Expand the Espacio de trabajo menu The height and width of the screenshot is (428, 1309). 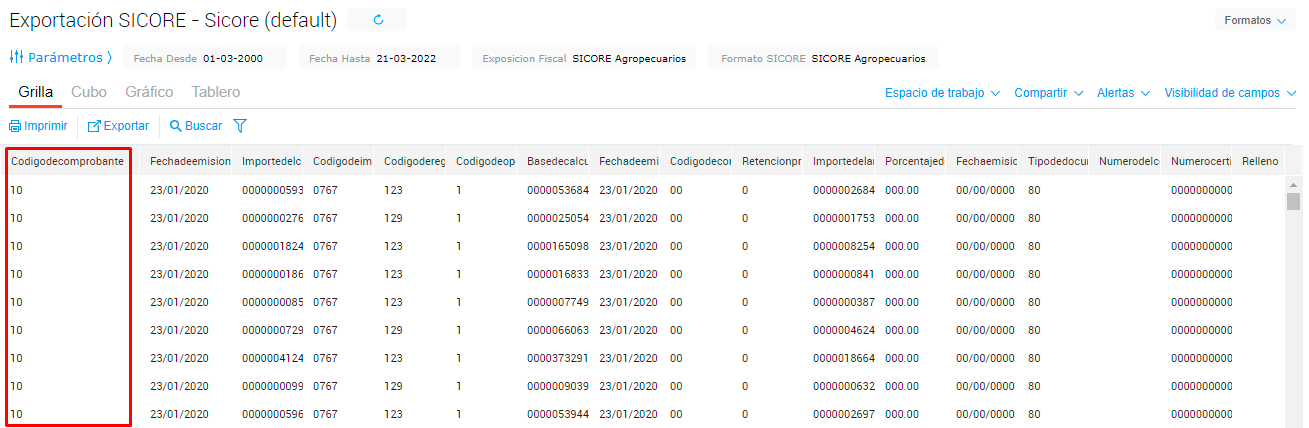pyautogui.click(x=942, y=93)
